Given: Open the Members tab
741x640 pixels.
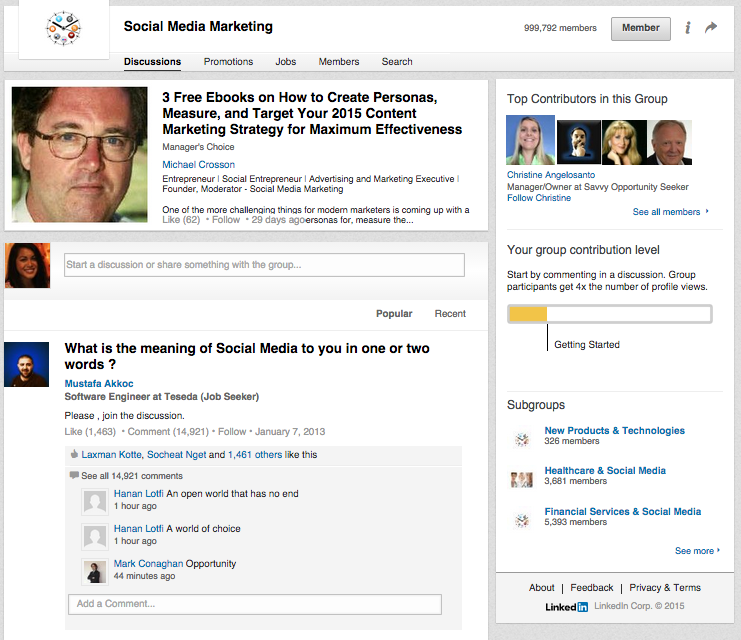Looking at the screenshot, I should point(339,61).
